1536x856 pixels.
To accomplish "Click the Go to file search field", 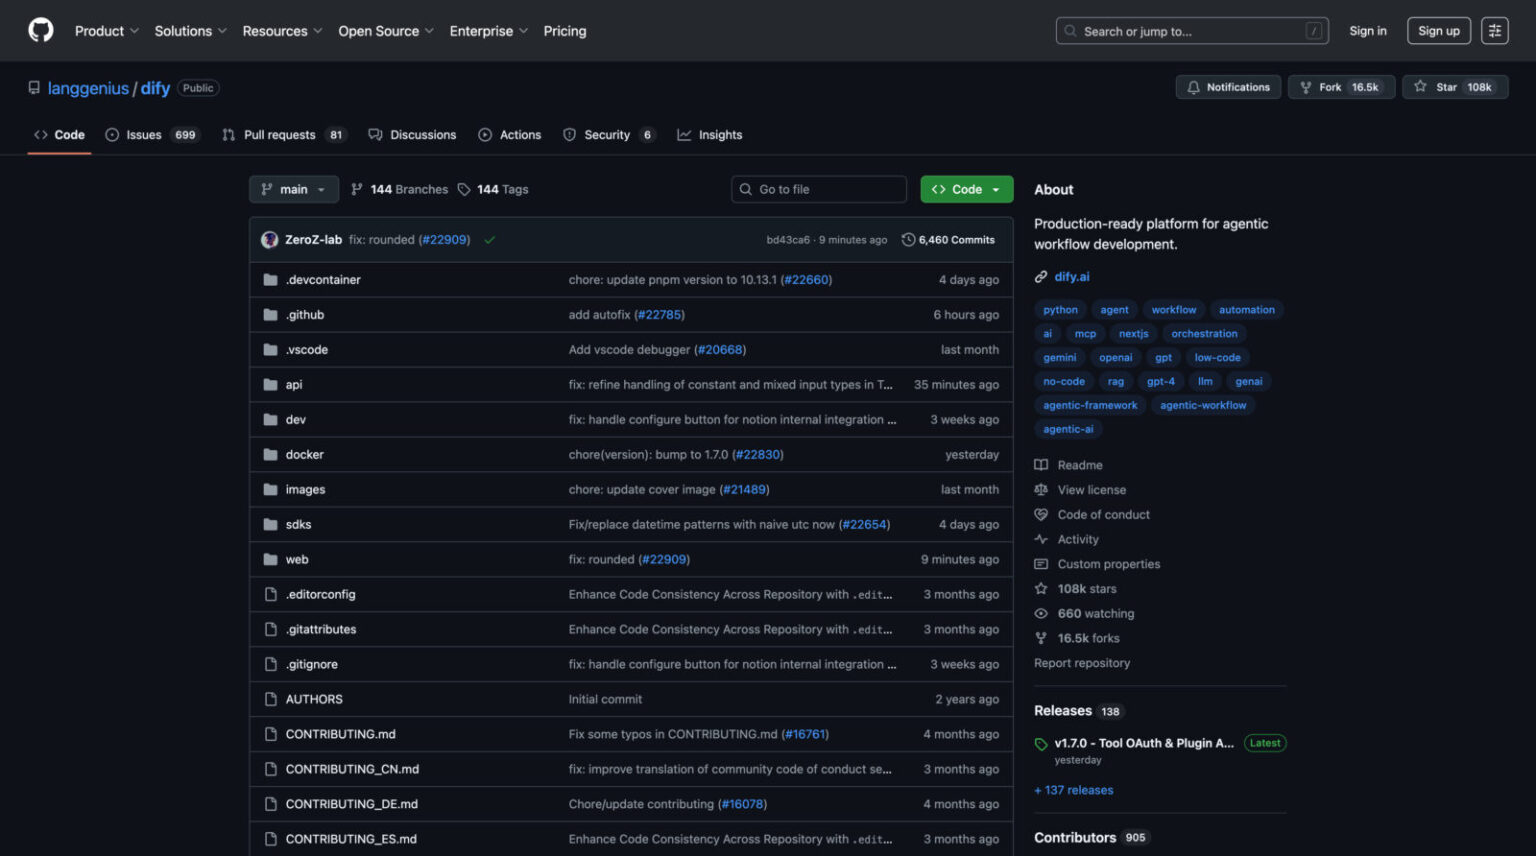I will point(818,189).
